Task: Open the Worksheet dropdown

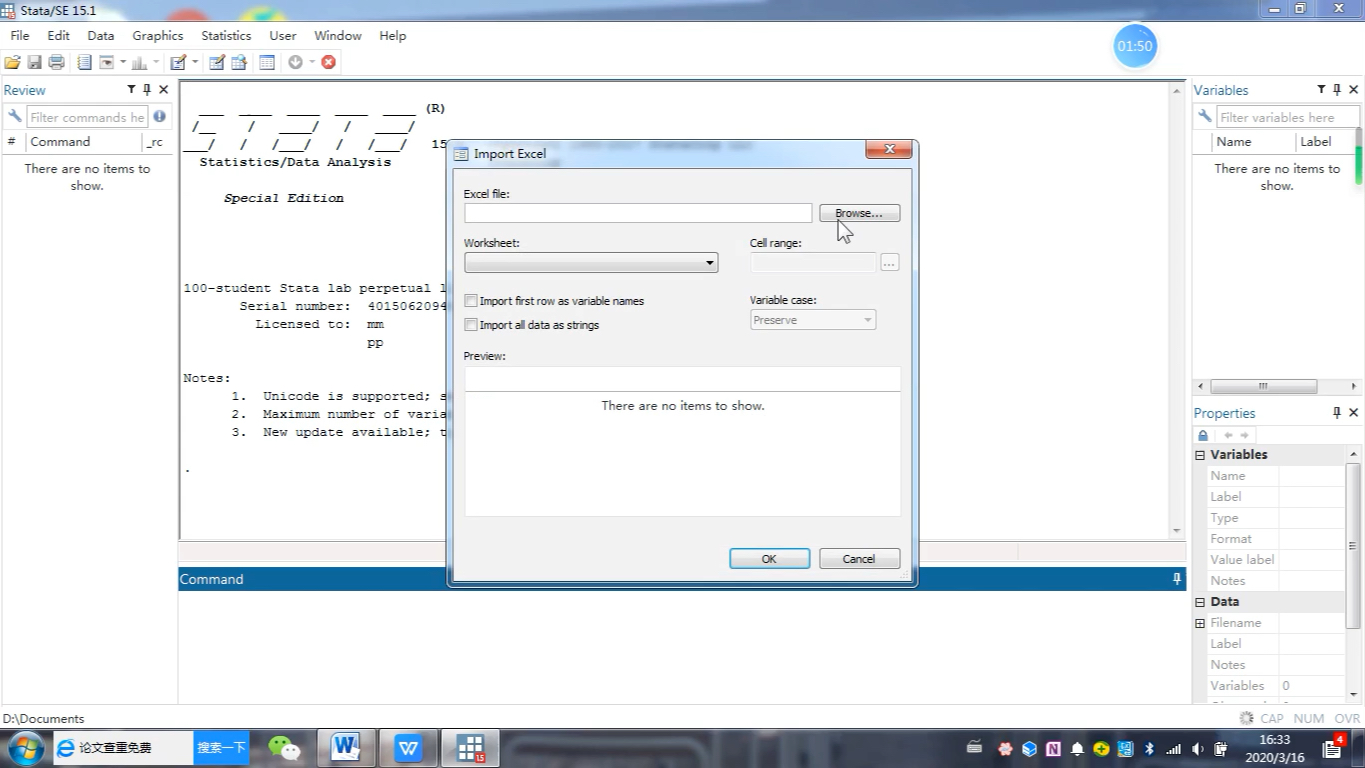Action: pos(591,263)
